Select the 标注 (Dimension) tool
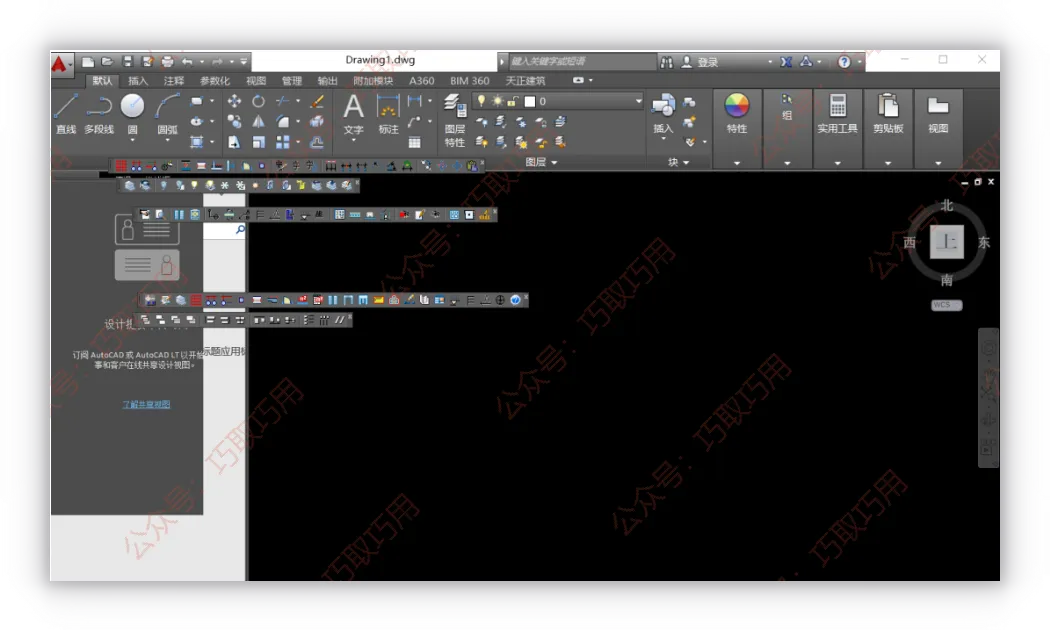Screen dimensions: 1050x631 [x=388, y=114]
